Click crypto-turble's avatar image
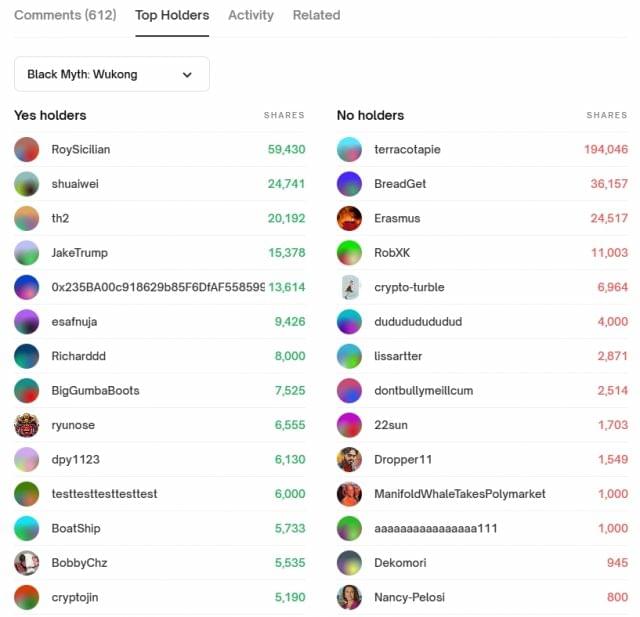This screenshot has height=617, width=640. [x=350, y=287]
